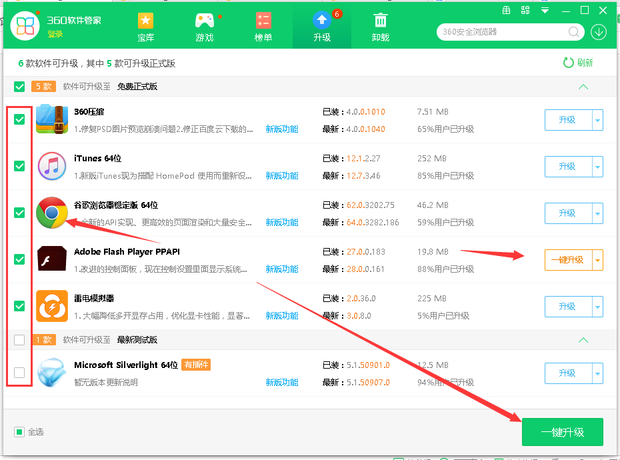Open upgrade dropdown arrow for 360压缩
Image resolution: width=620 pixels, height=460 pixels.
pos(597,119)
